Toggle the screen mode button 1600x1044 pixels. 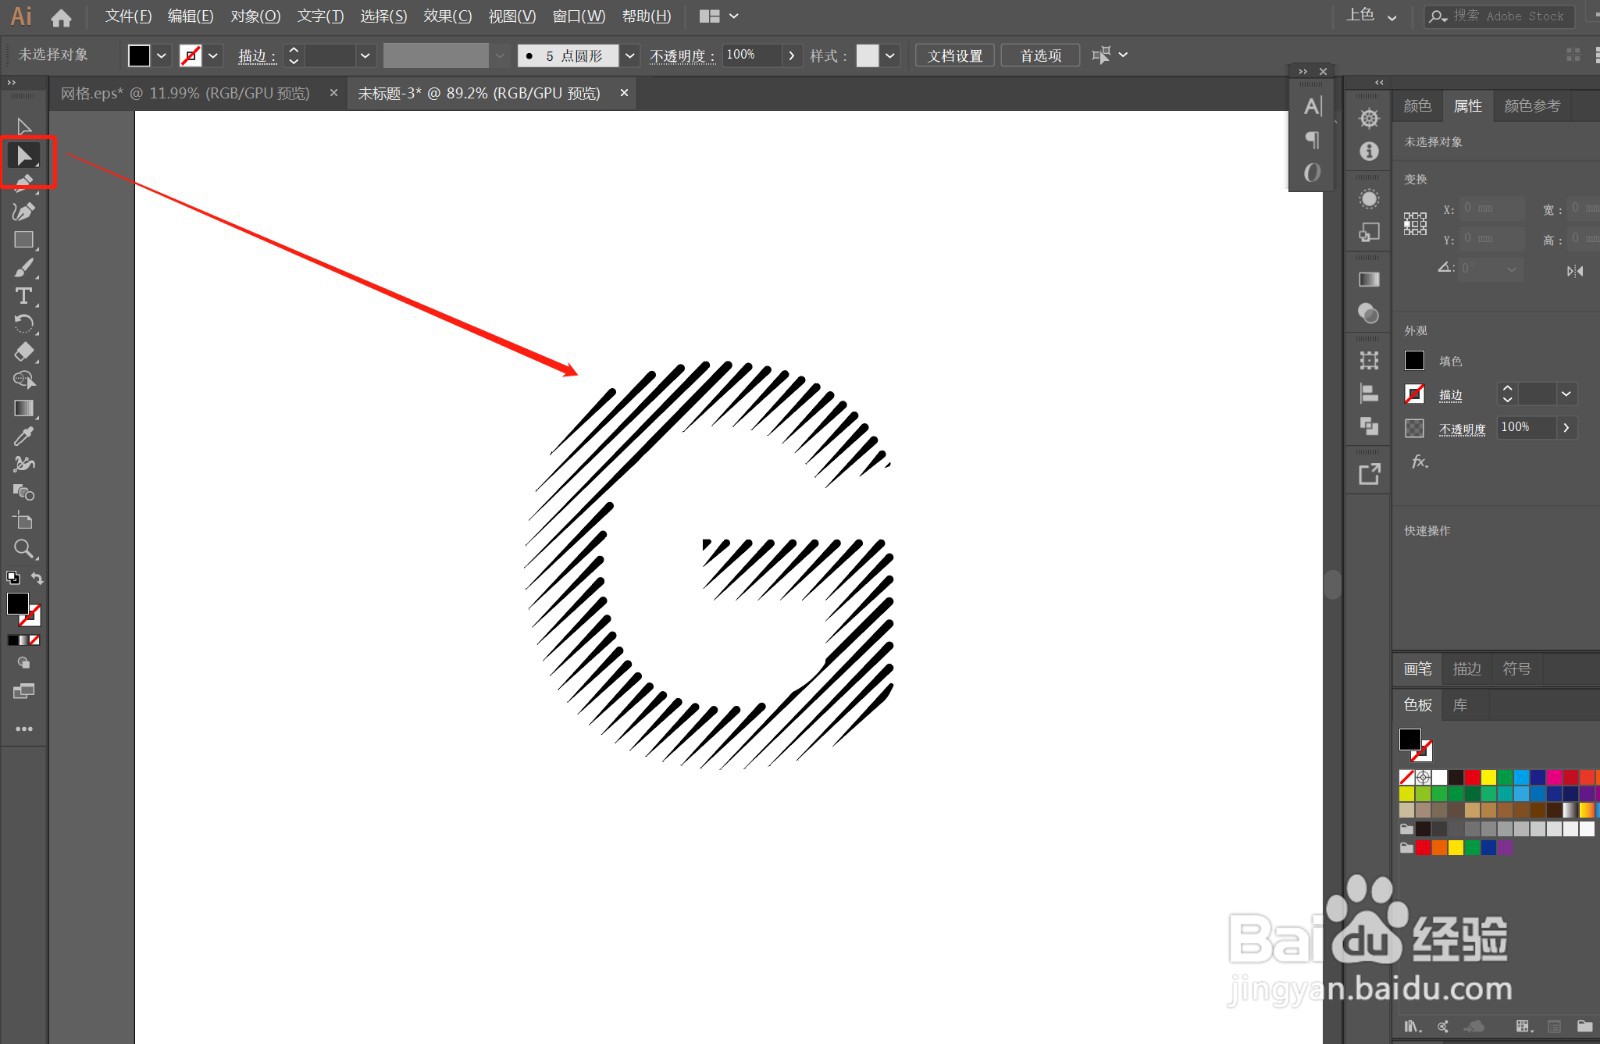24,691
